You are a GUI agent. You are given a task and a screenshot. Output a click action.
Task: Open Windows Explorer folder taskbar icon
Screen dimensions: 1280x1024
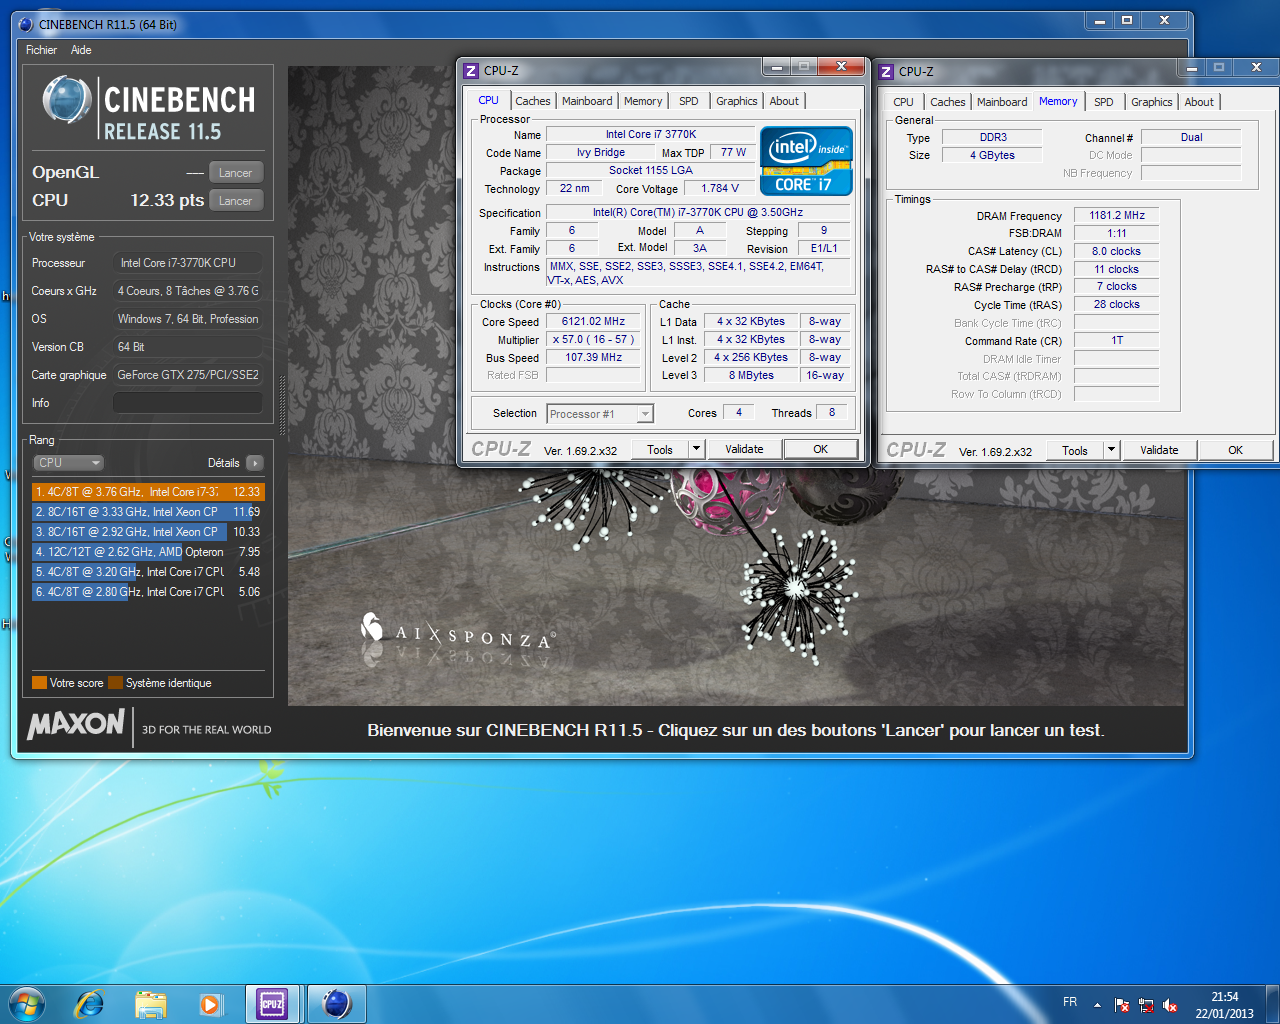(150, 1004)
